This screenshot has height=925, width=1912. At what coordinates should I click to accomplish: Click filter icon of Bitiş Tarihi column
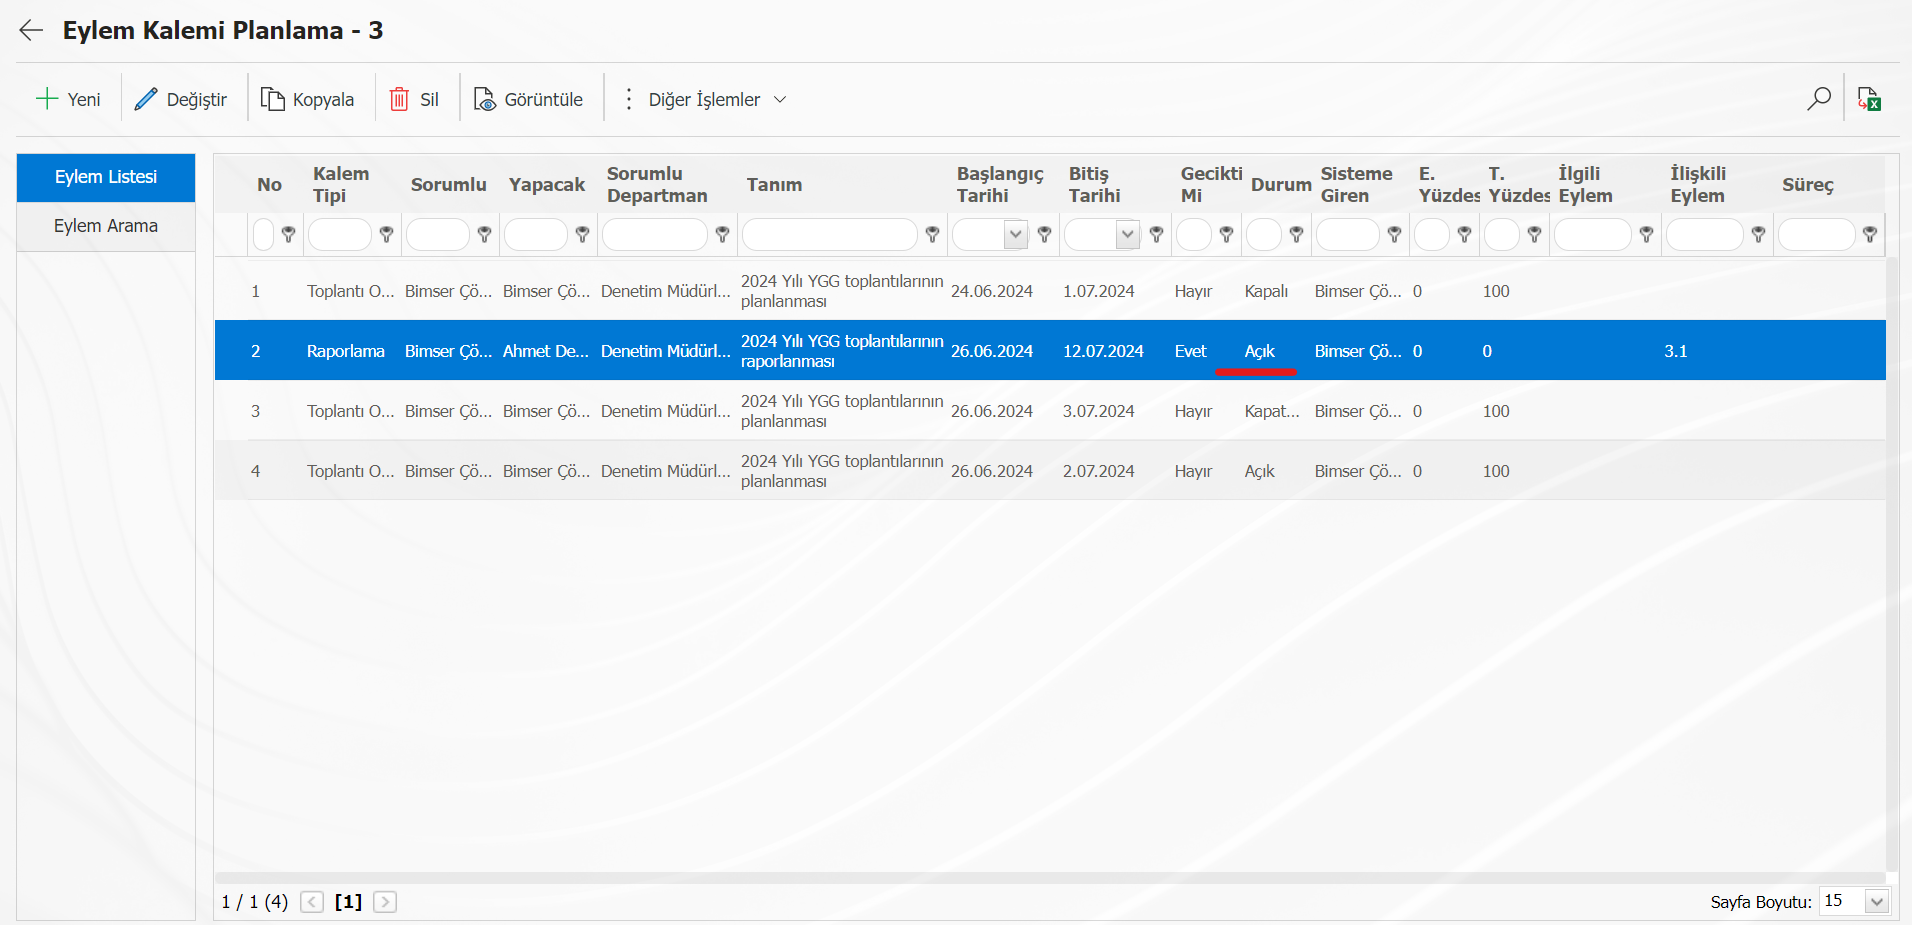click(1156, 234)
